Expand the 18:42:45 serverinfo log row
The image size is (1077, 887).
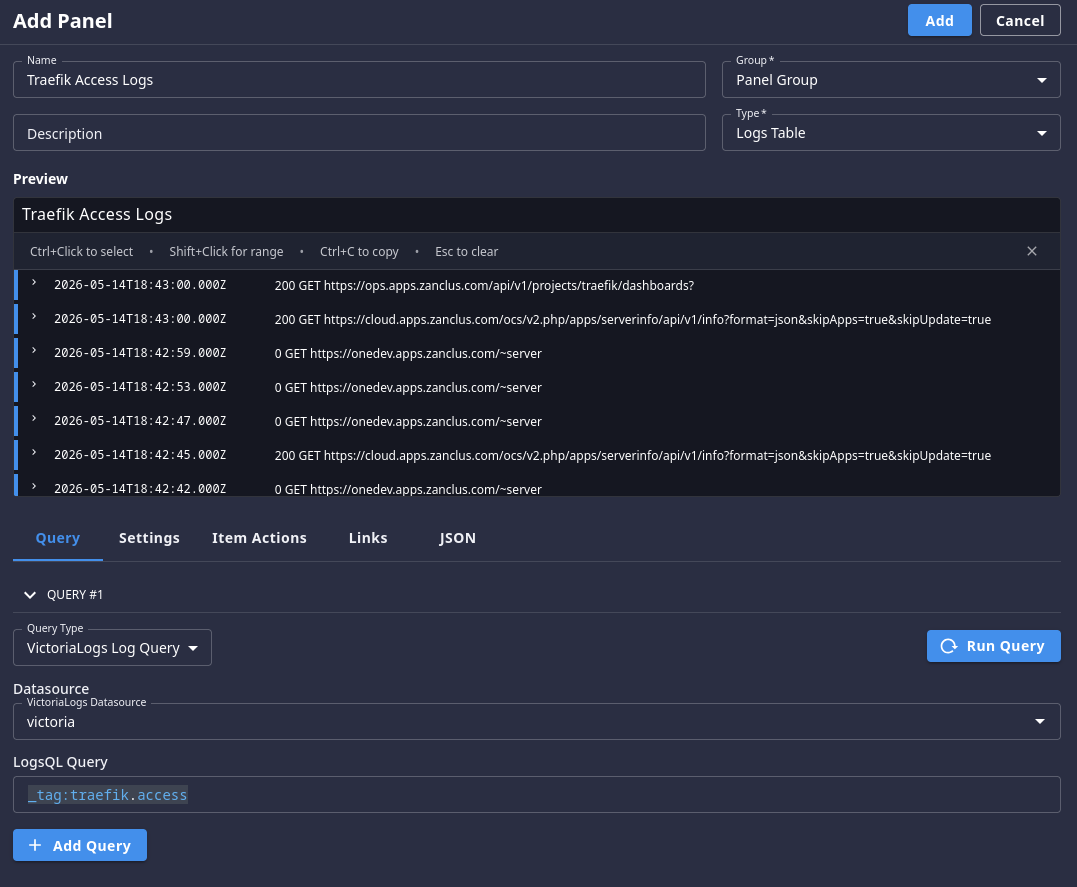(x=34, y=453)
